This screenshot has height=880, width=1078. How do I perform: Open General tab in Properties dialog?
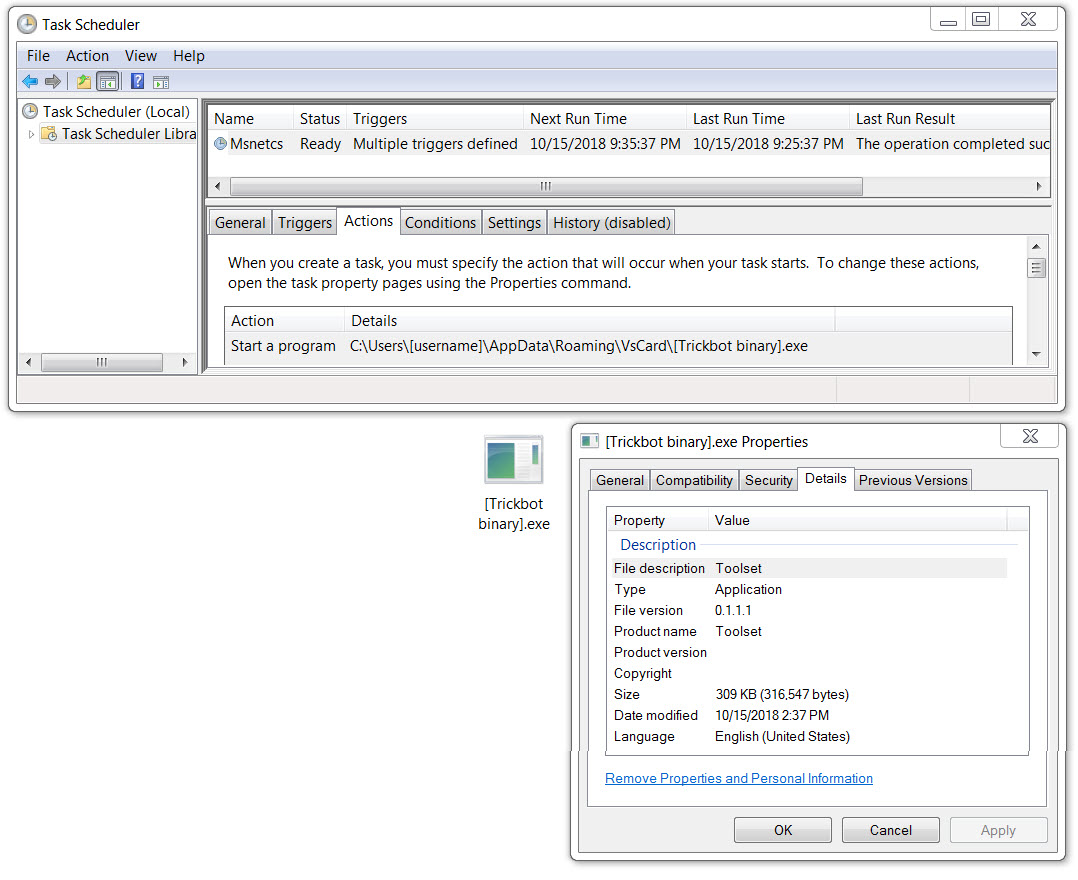619,480
